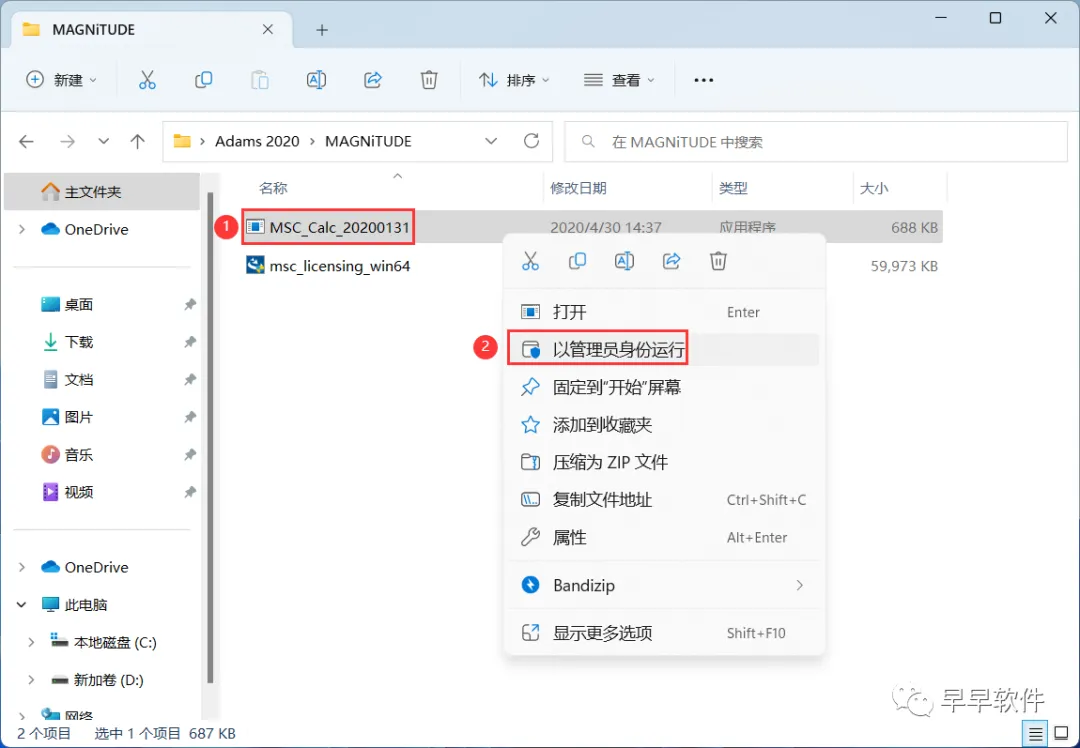The width and height of the screenshot is (1080, 748).
Task: Click the Delete trash icon in toolbar
Action: [x=429, y=80]
